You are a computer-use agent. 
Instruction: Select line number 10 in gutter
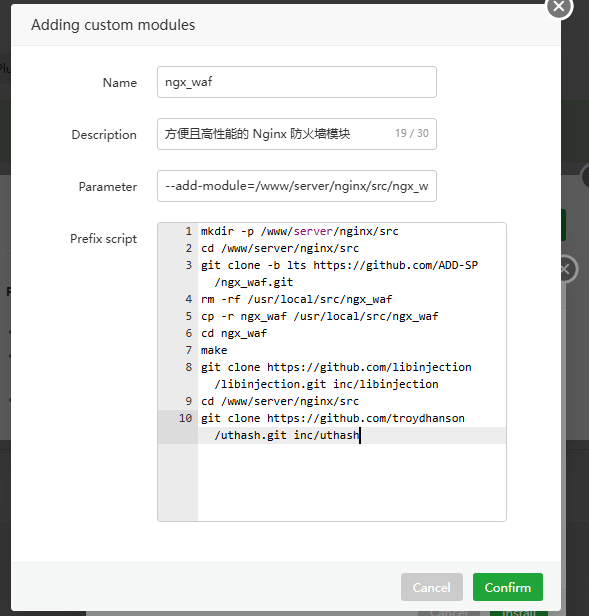tap(185, 418)
